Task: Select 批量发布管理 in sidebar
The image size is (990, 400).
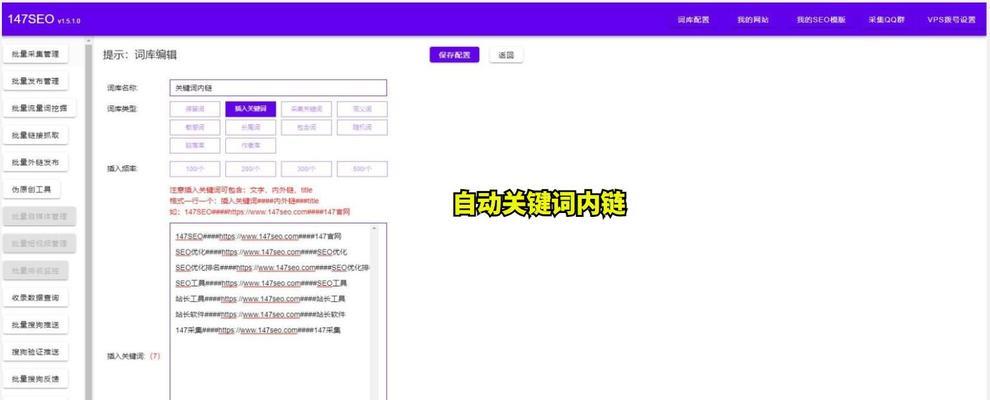Action: coord(36,81)
